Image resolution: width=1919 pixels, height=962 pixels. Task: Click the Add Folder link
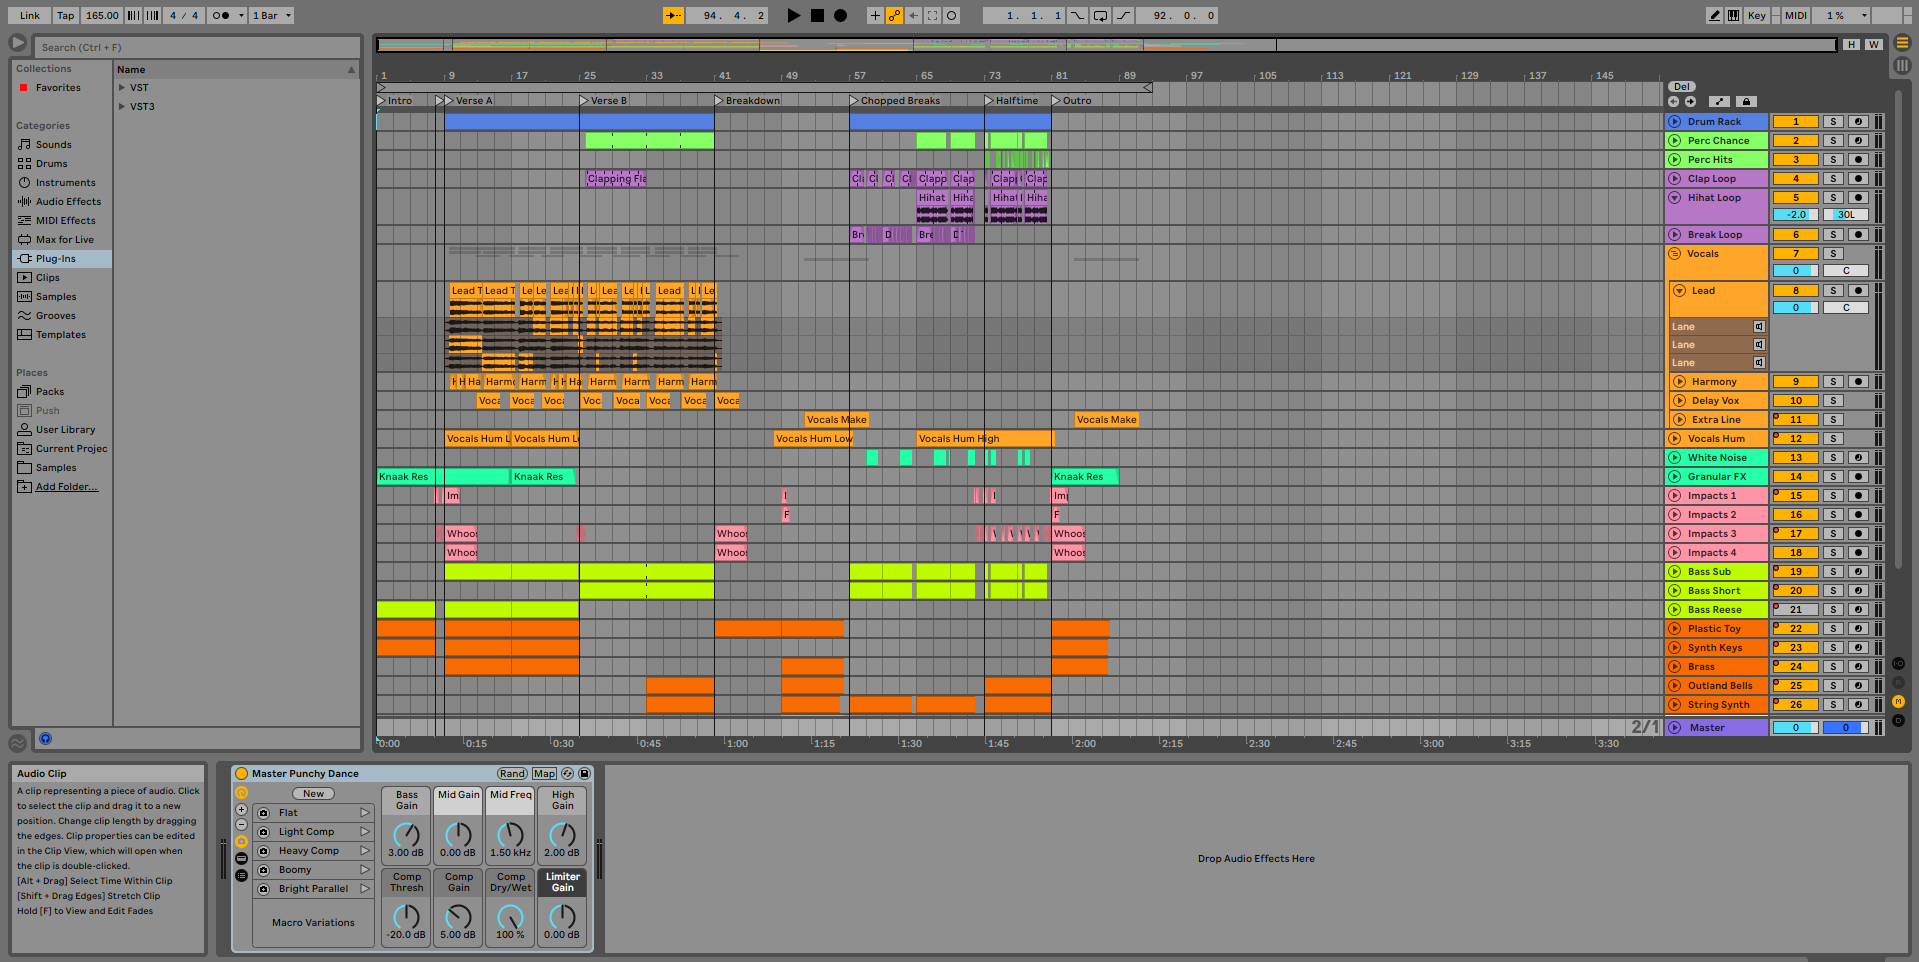tap(66, 487)
